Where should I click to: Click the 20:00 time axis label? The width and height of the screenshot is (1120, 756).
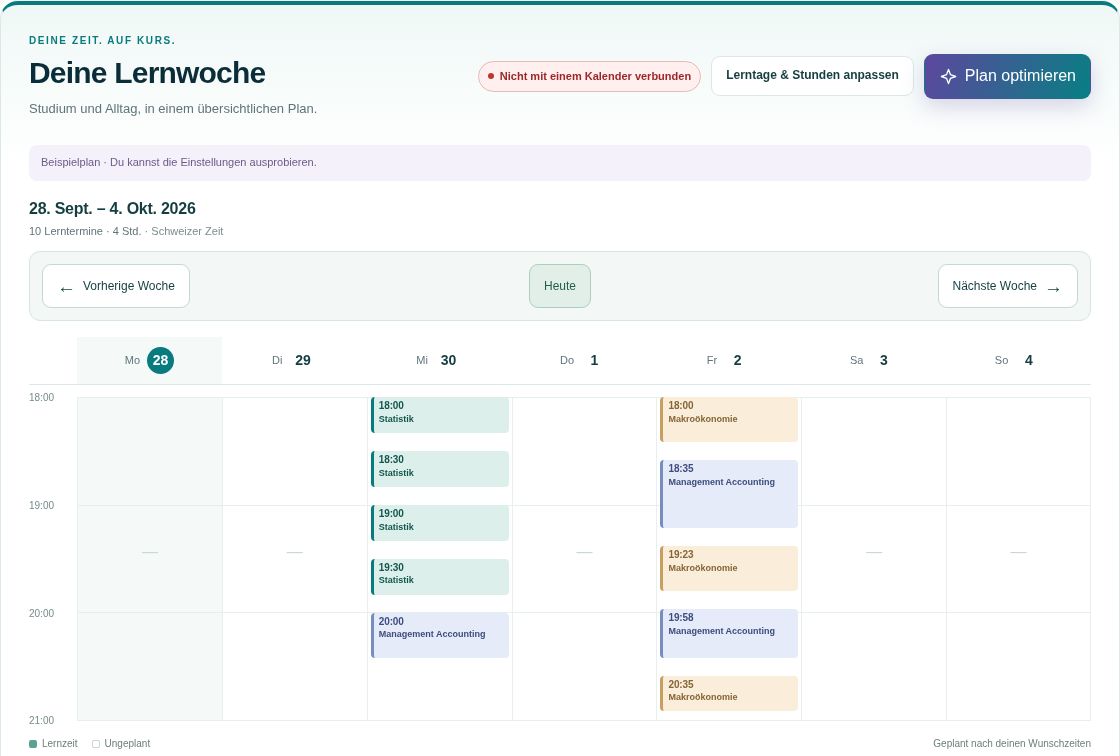click(x=41, y=613)
